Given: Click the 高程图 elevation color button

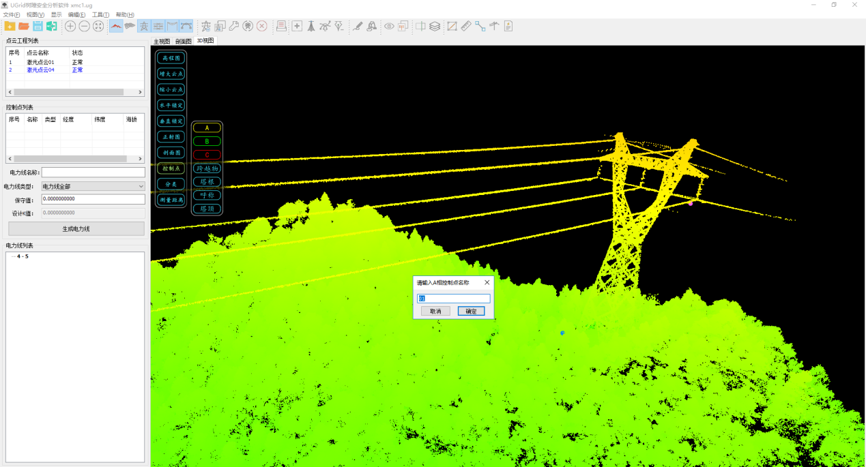Looking at the screenshot, I should point(171,58).
